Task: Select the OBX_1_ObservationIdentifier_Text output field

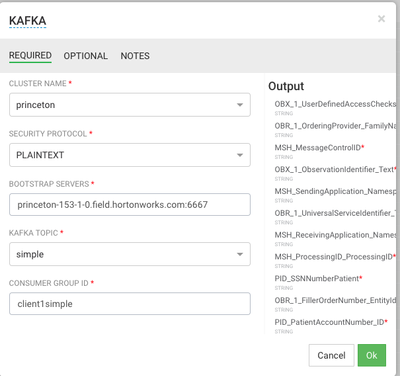Action: [335, 169]
